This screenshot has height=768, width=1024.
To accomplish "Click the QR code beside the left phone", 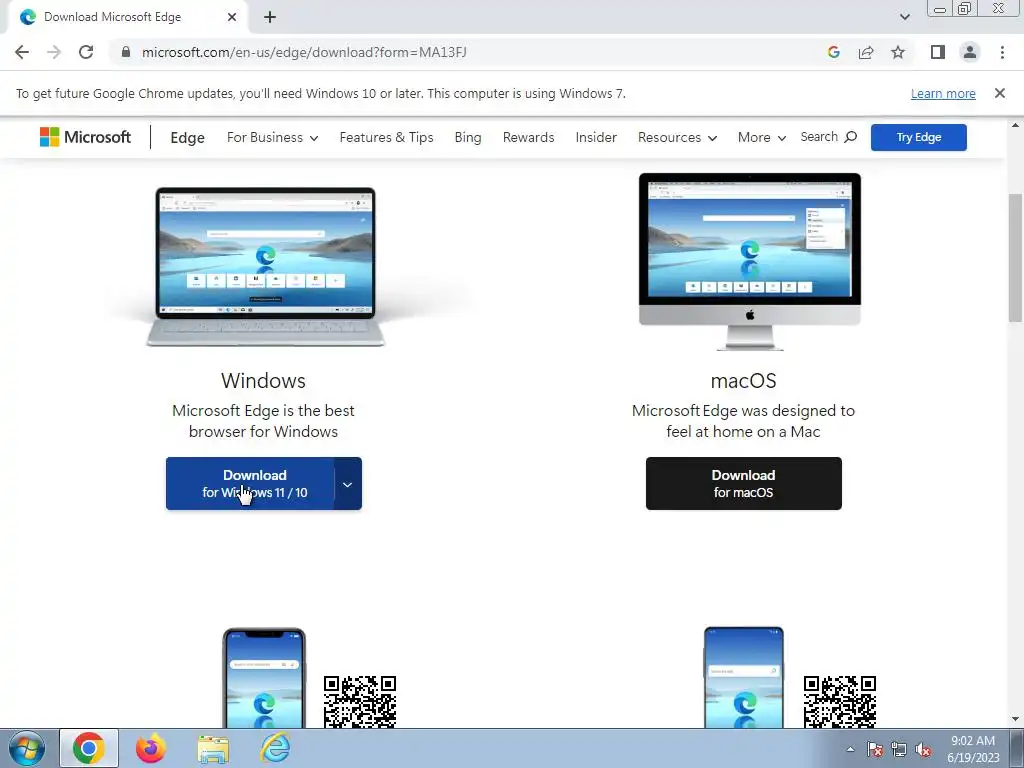I will click(360, 702).
